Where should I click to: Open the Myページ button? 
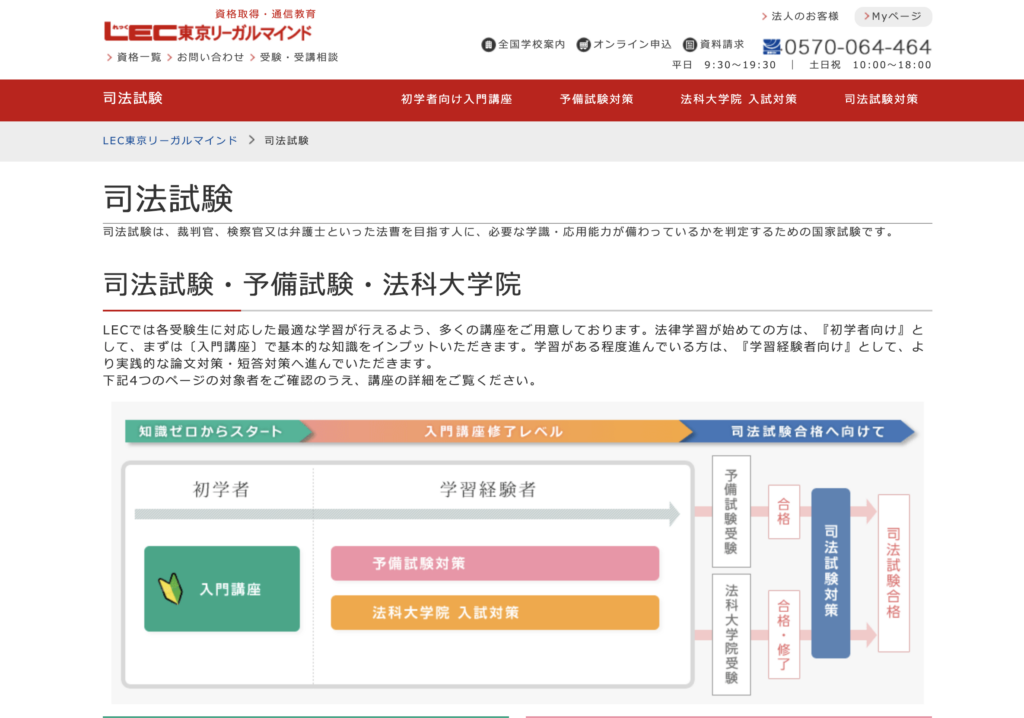893,17
